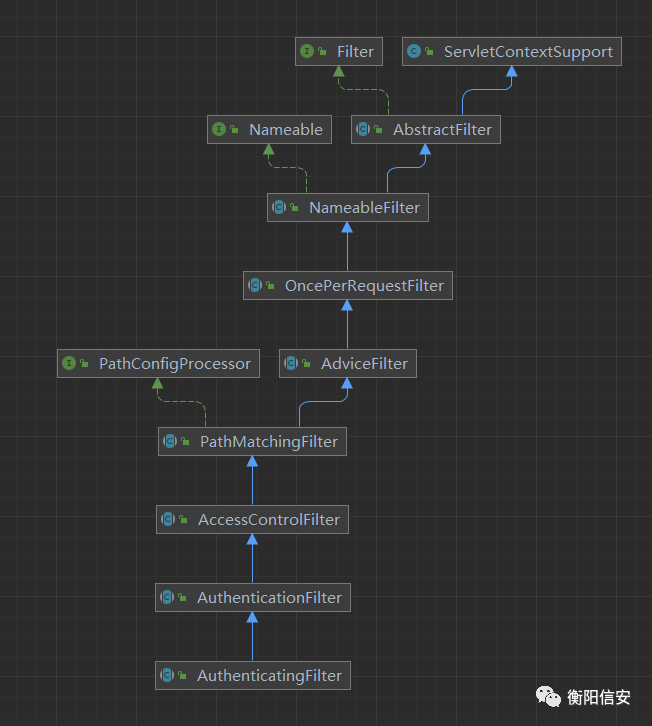This screenshot has width=652, height=726.
Task: Select the AccessControlFilter node label
Action: click(x=268, y=520)
